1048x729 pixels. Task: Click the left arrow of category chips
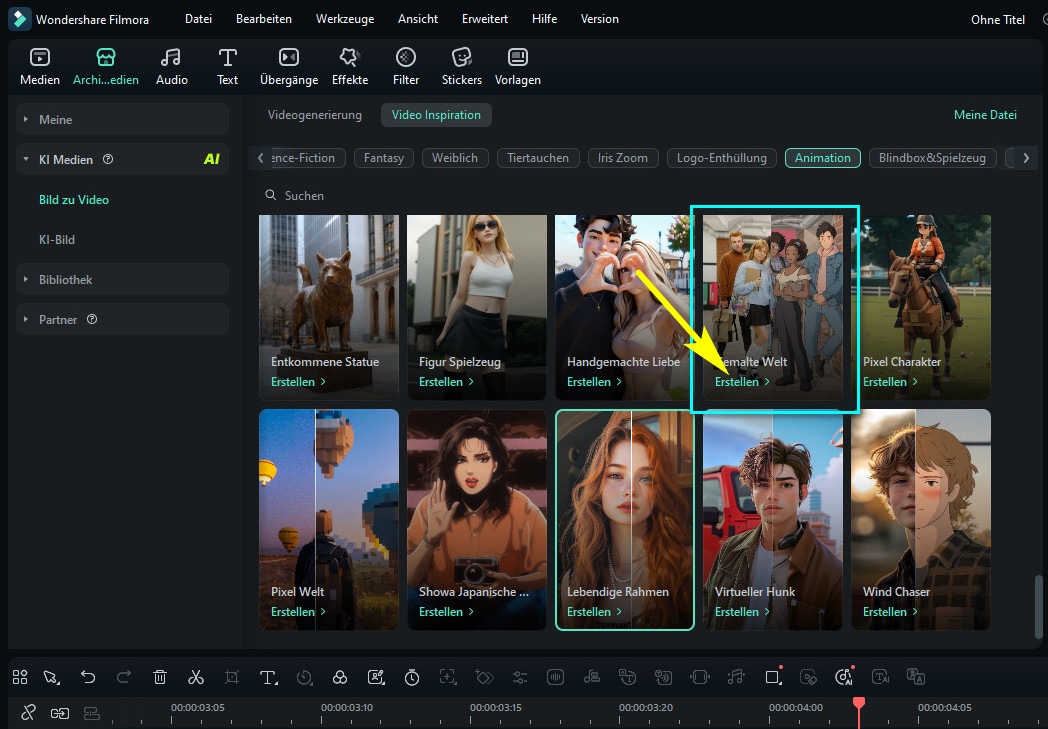260,158
